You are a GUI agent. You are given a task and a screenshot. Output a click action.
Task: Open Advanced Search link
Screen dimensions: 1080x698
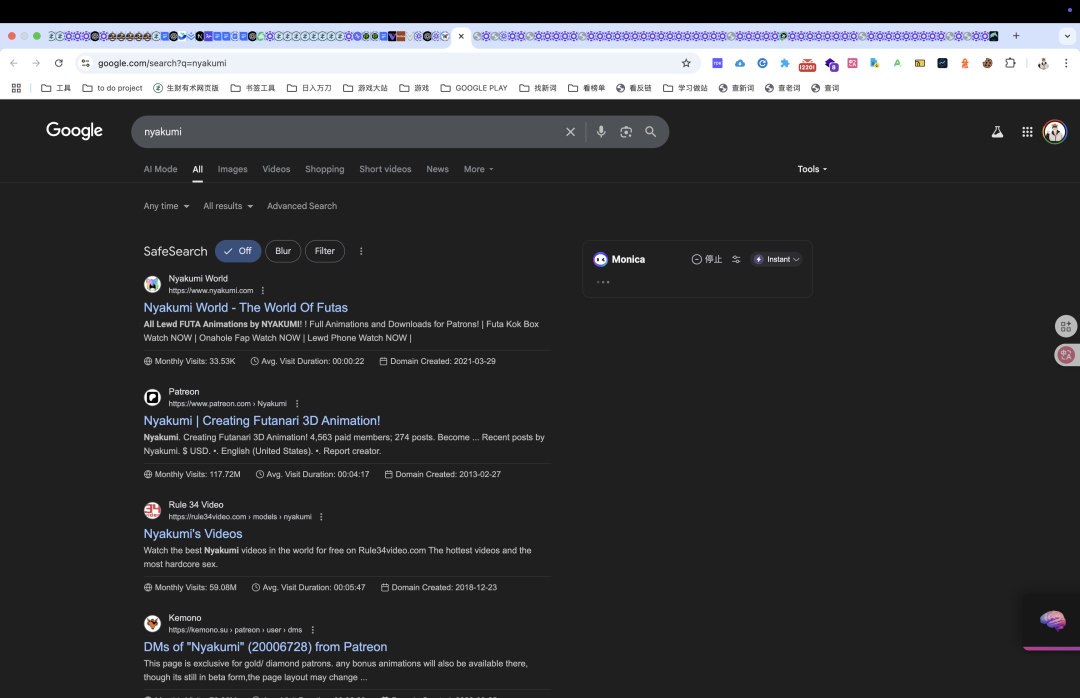pos(302,206)
